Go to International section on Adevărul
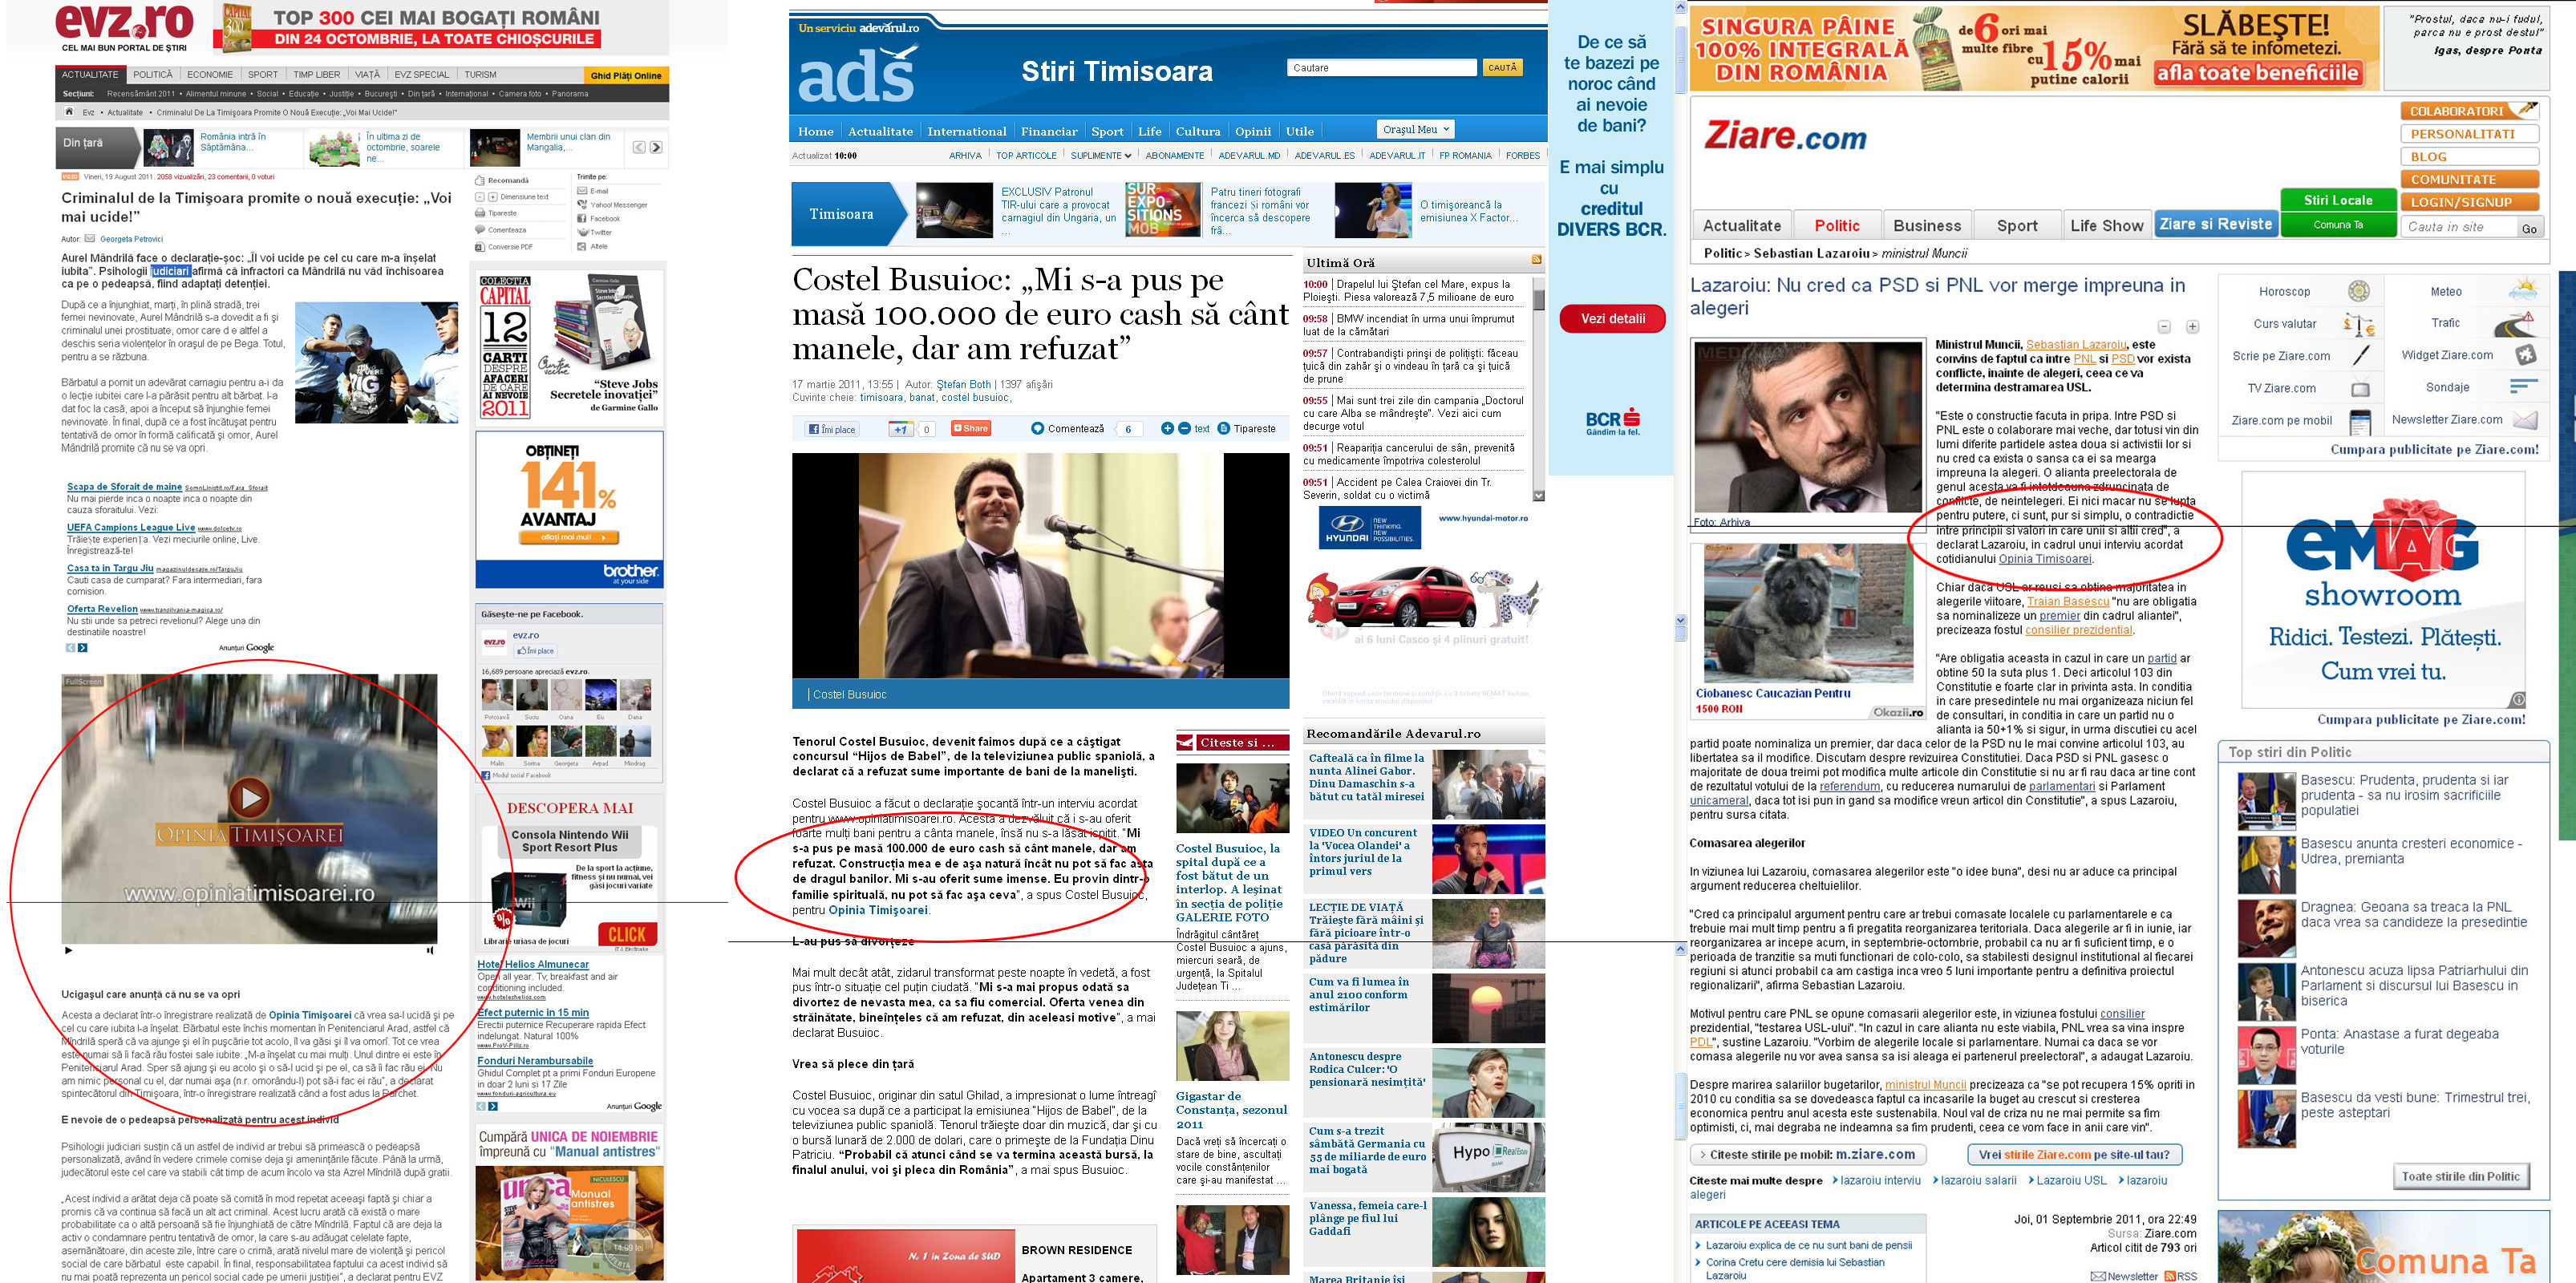Image resolution: width=2576 pixels, height=1283 pixels. 966,131
